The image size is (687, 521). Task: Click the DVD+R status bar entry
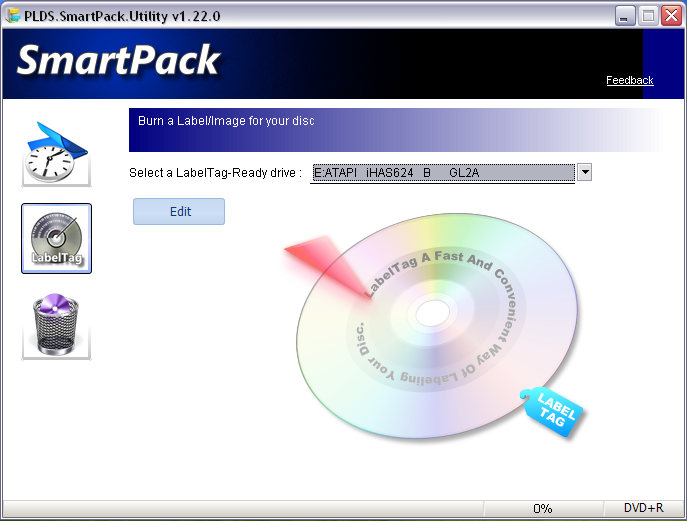coord(643,508)
